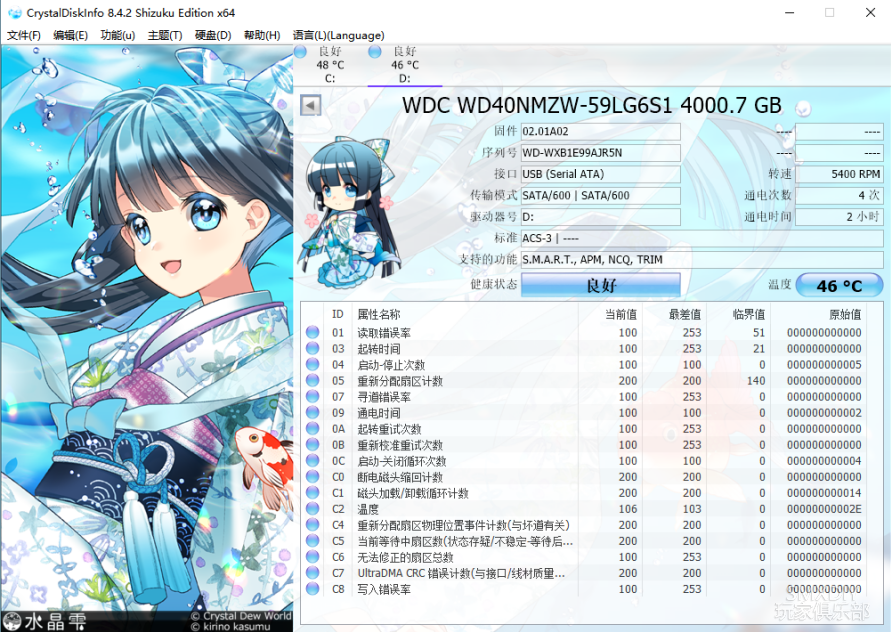Switch to the C: drive tab at 48 °C
Screen dimensions: 891x632
[330, 65]
